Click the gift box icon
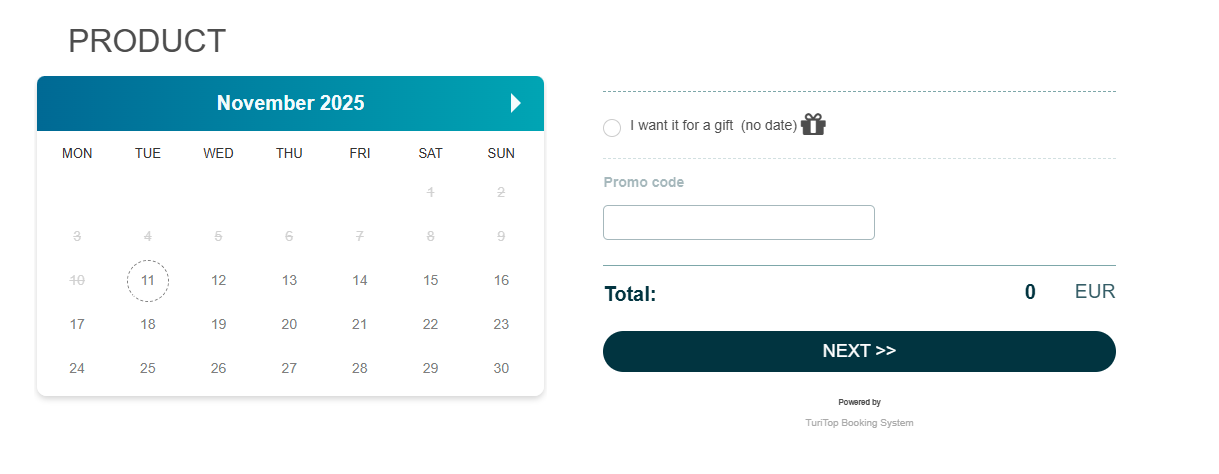The height and width of the screenshot is (474, 1219). coord(813,124)
